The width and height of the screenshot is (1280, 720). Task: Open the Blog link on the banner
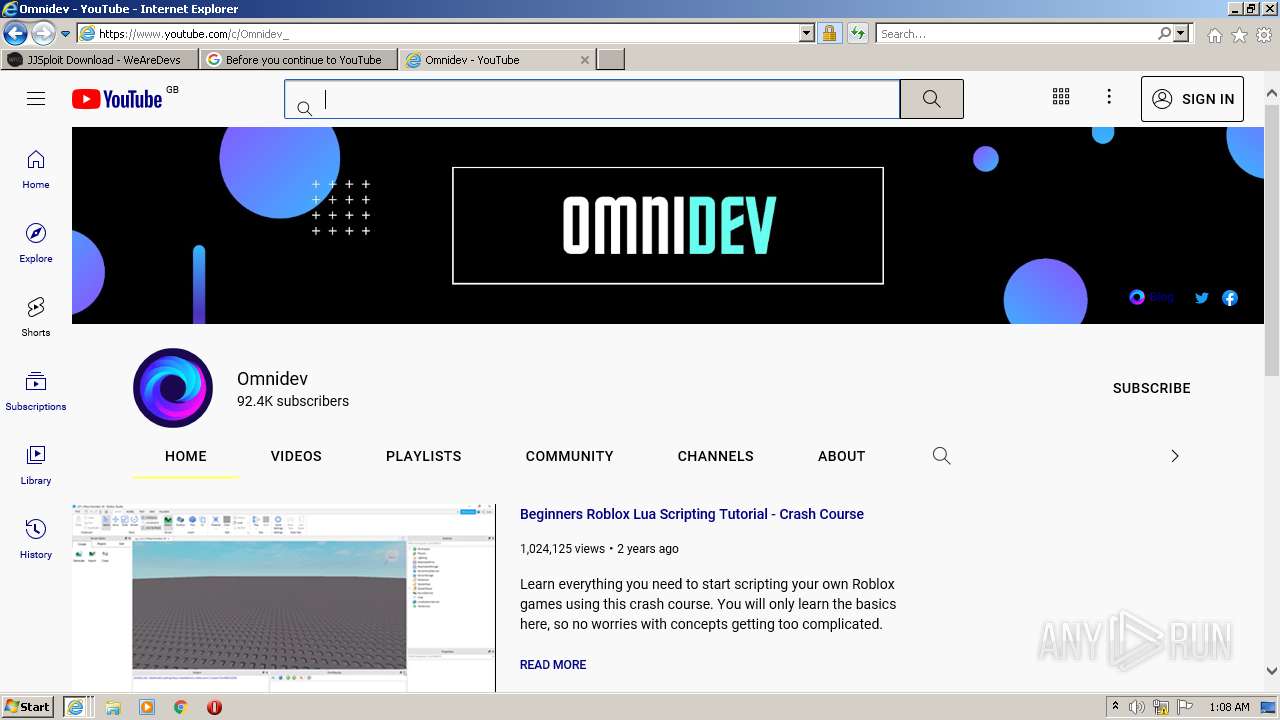tap(1151, 297)
